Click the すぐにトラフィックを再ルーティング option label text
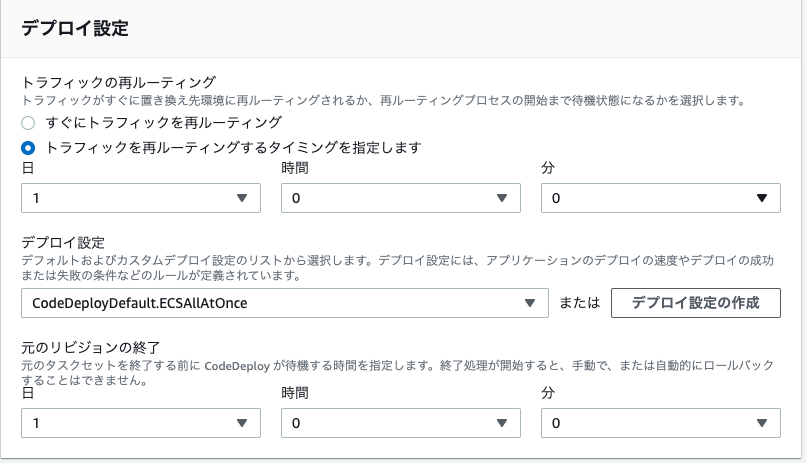The width and height of the screenshot is (806, 463). 163,123
